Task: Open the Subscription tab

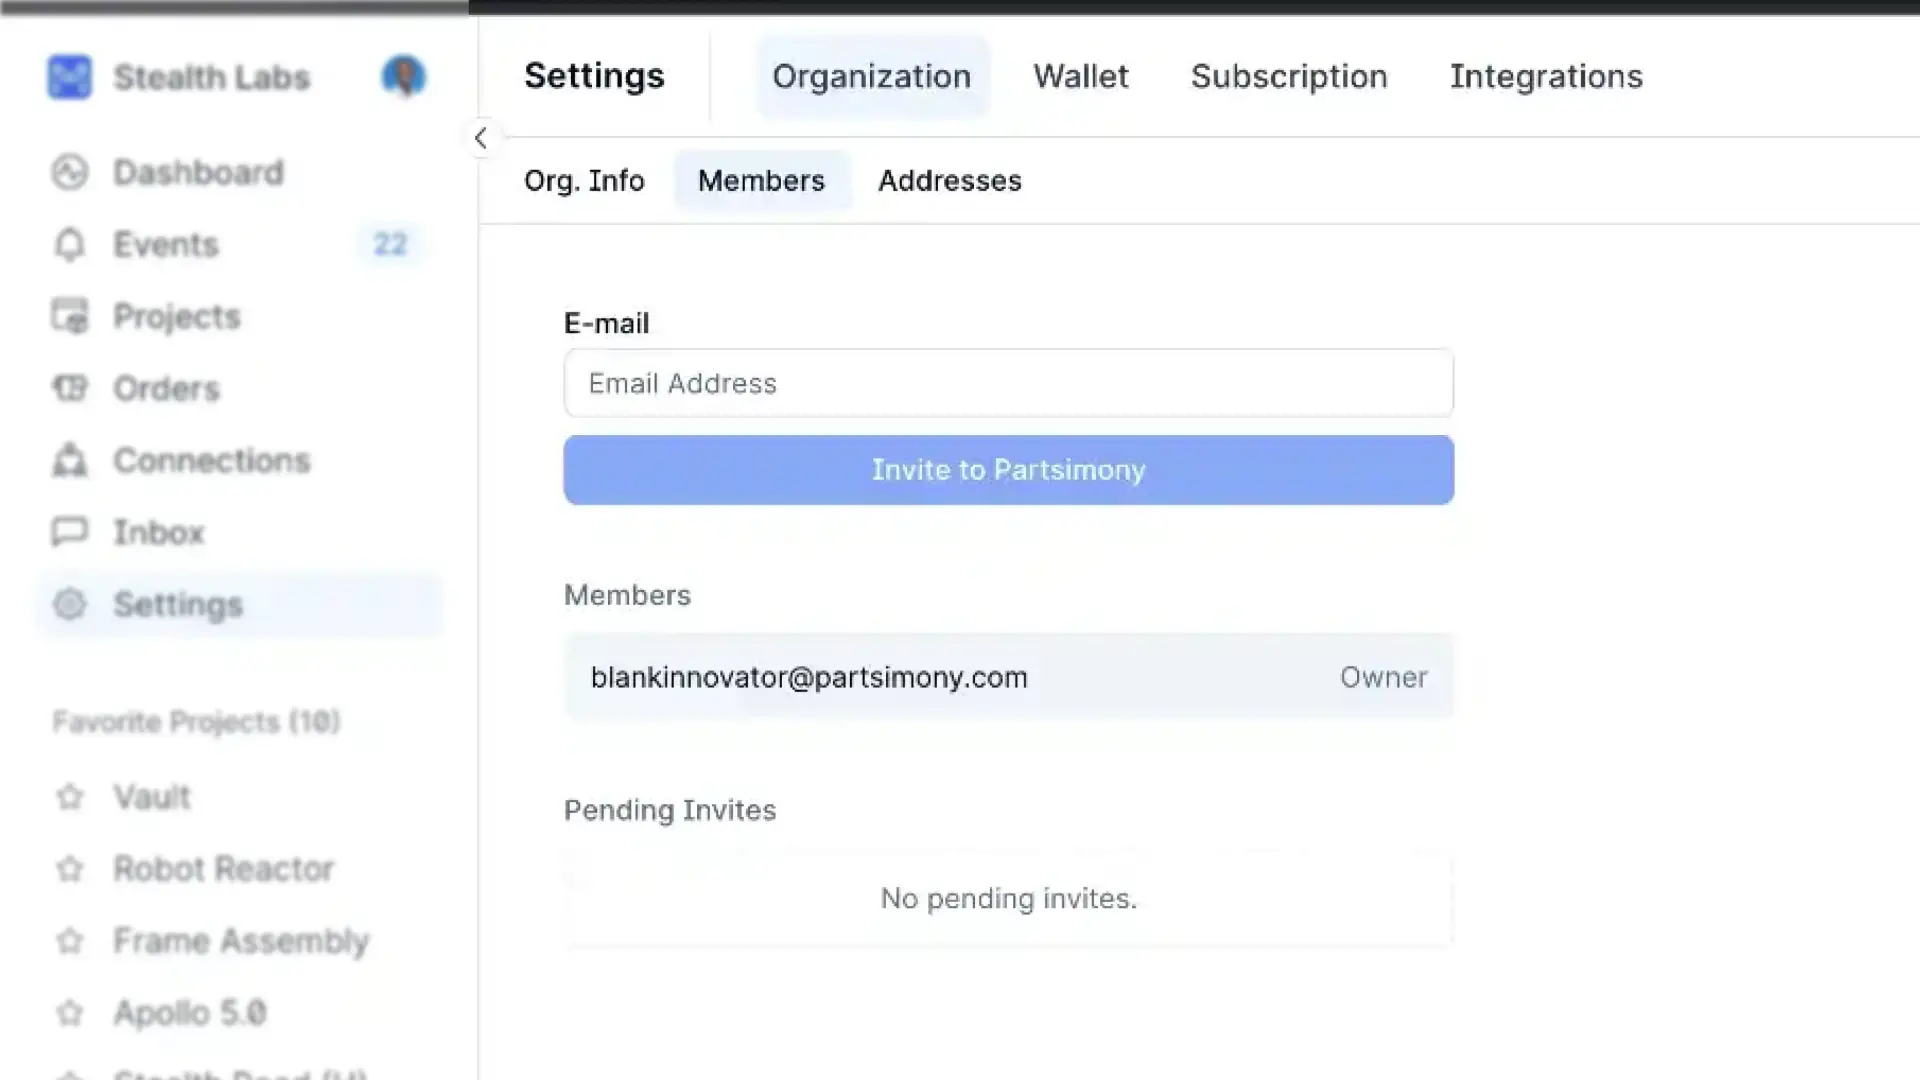Action: pyautogui.click(x=1289, y=77)
